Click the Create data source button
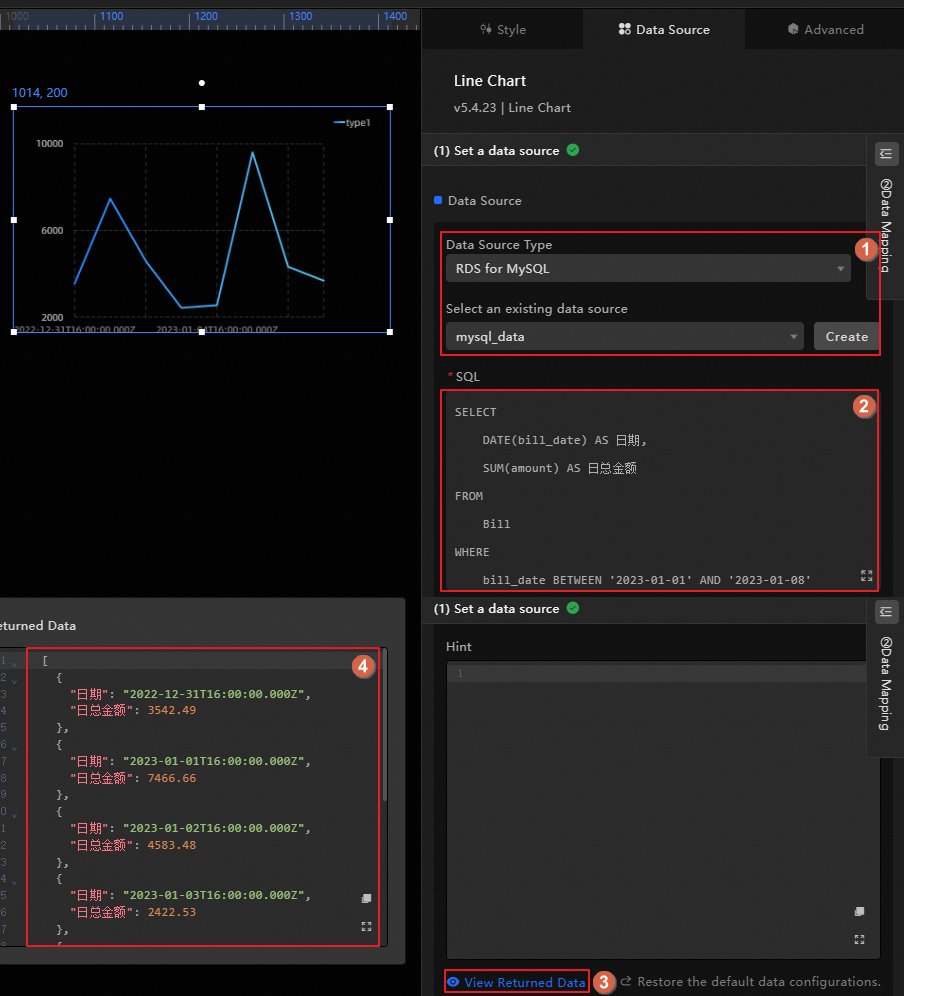The height and width of the screenshot is (996, 927). point(846,337)
